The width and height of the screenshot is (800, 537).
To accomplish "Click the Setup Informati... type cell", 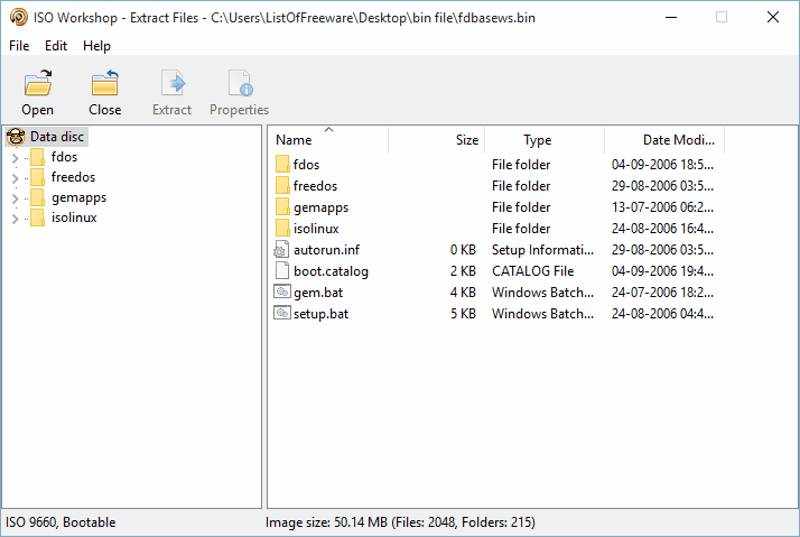I will pos(542,250).
